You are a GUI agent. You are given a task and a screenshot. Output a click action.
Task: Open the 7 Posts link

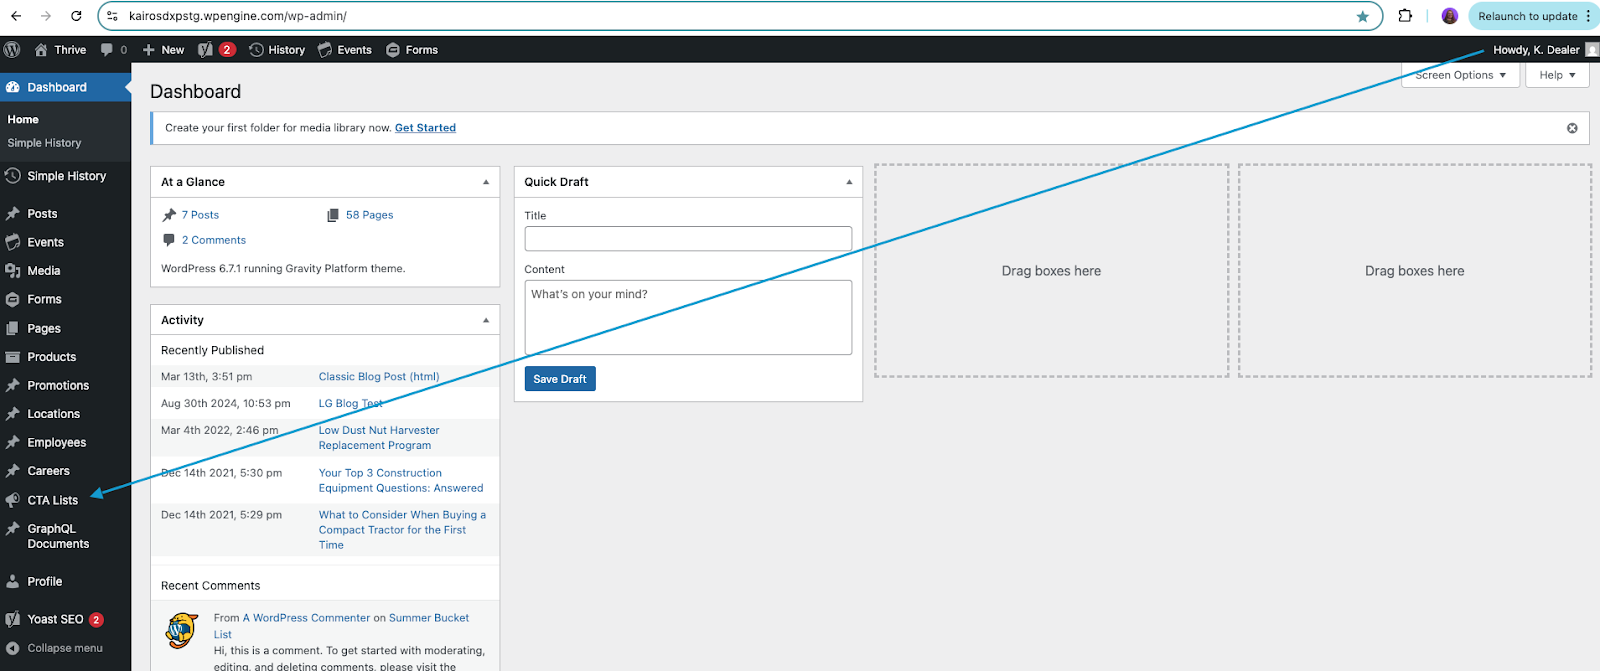point(200,215)
